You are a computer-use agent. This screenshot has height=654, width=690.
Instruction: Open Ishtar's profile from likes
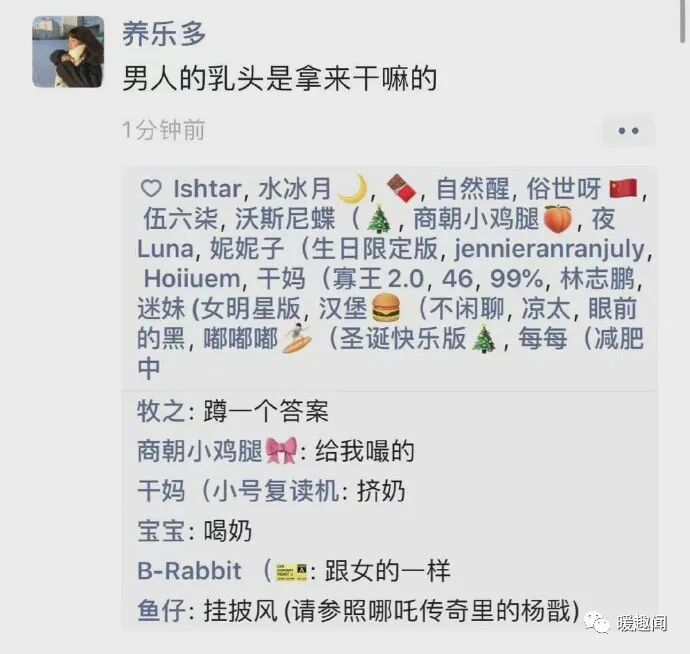[207, 189]
